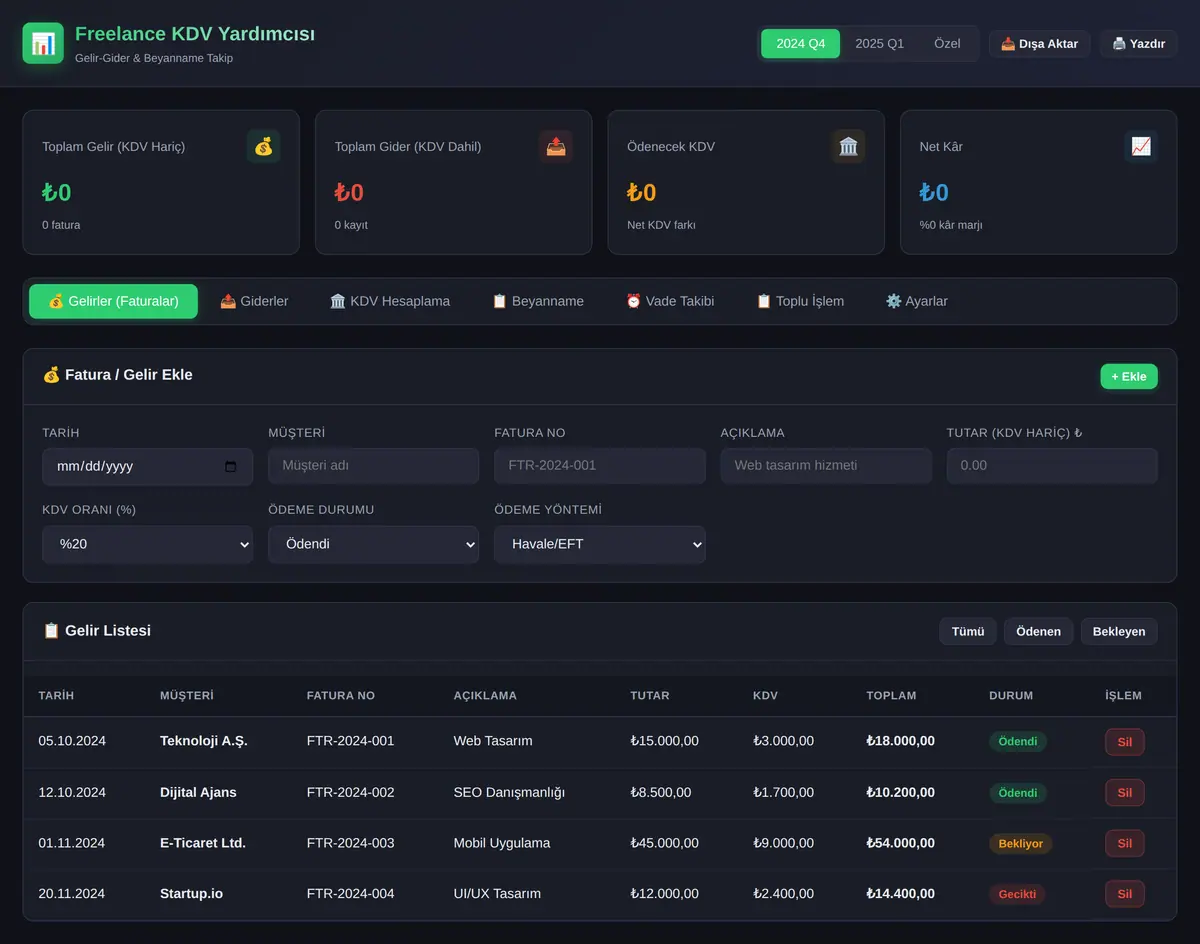Go to the Vade Takibi tab
Viewport: 1200px width, 944px height.
[670, 301]
